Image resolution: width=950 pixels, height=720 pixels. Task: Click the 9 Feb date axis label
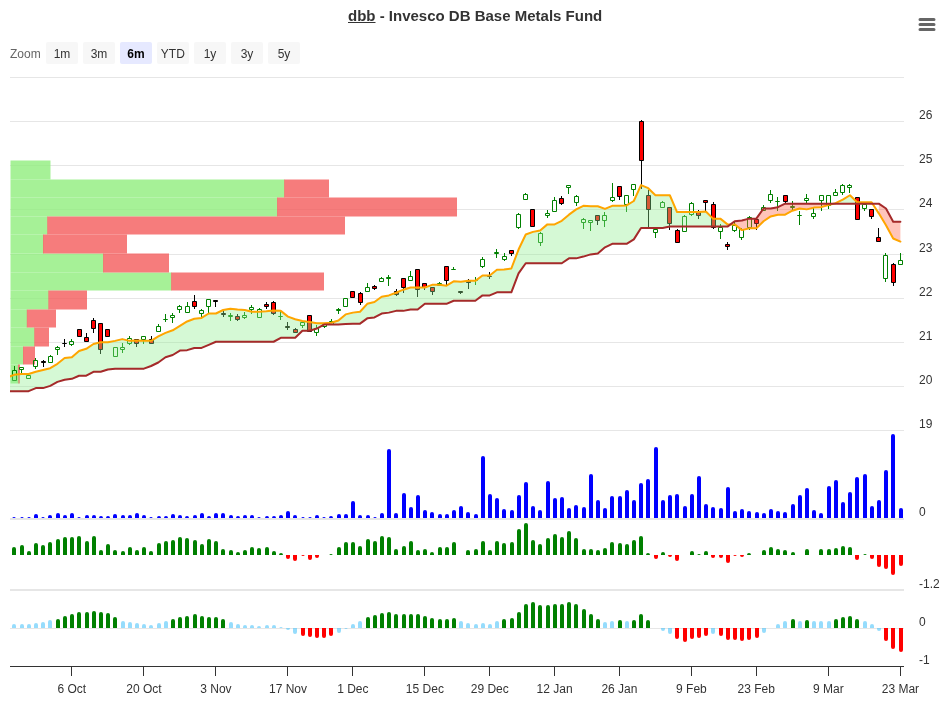point(691,688)
